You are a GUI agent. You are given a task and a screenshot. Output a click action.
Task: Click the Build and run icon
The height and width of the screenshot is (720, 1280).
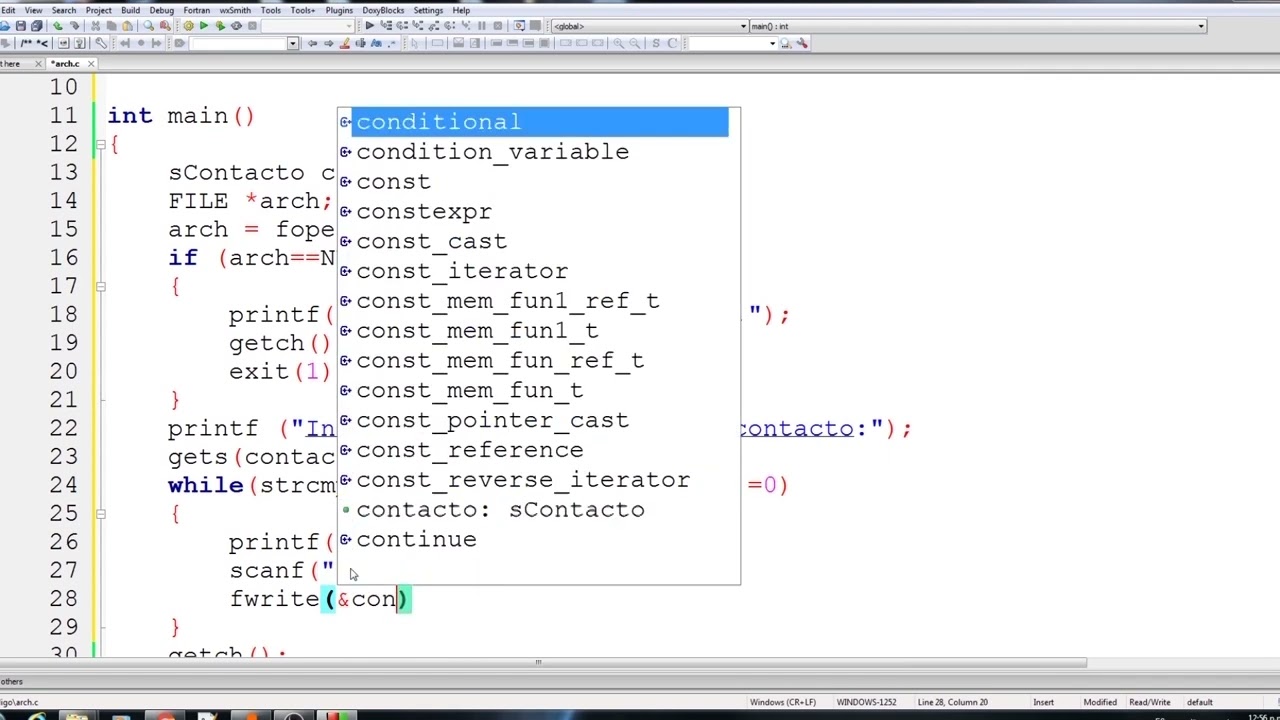pyautogui.click(x=220, y=25)
